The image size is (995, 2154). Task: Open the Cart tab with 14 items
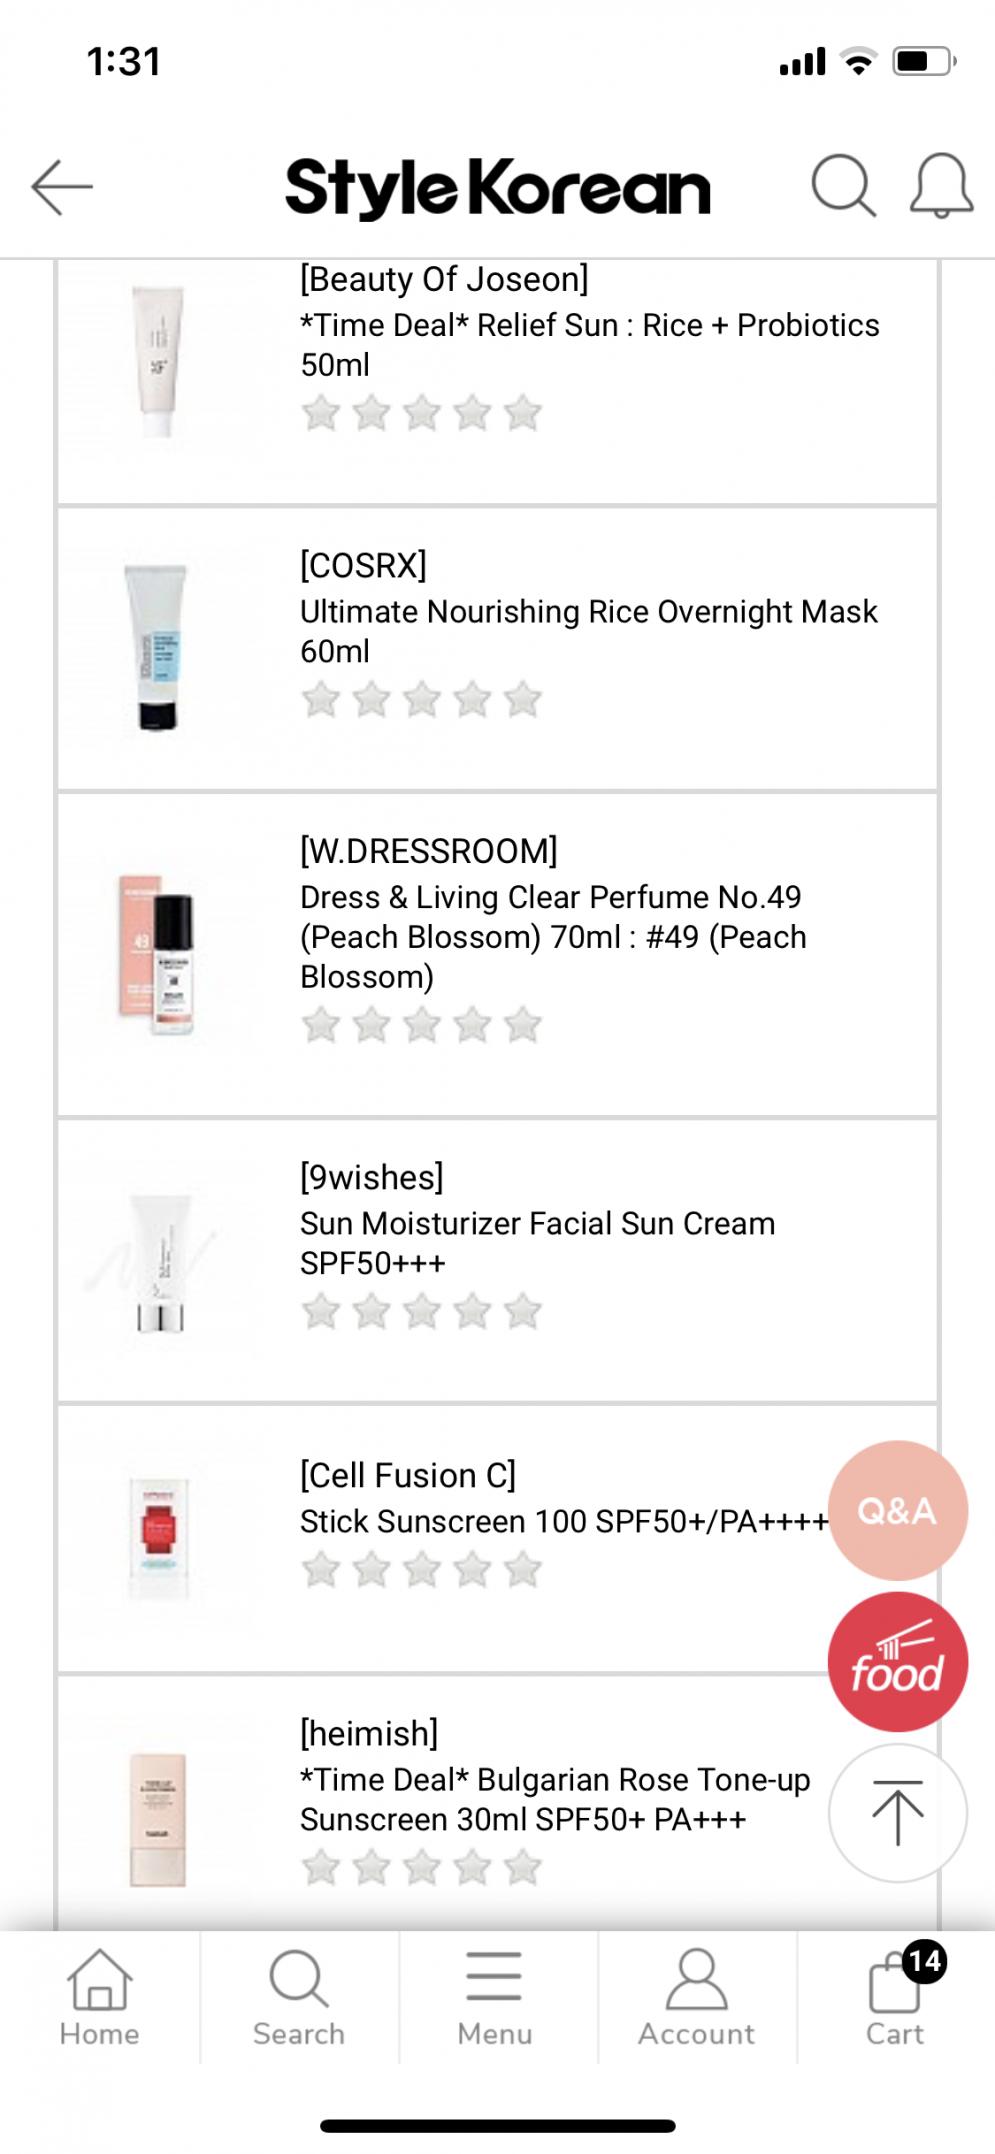(895, 1996)
